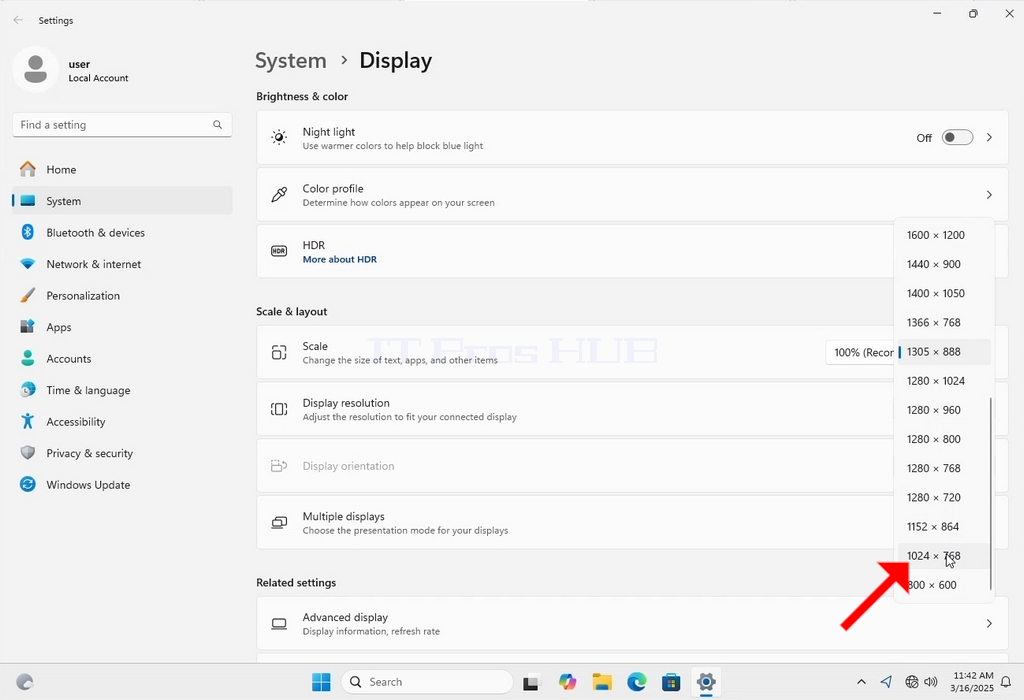1024x700 pixels.
Task: Toggle the Night light switch
Action: click(x=957, y=138)
